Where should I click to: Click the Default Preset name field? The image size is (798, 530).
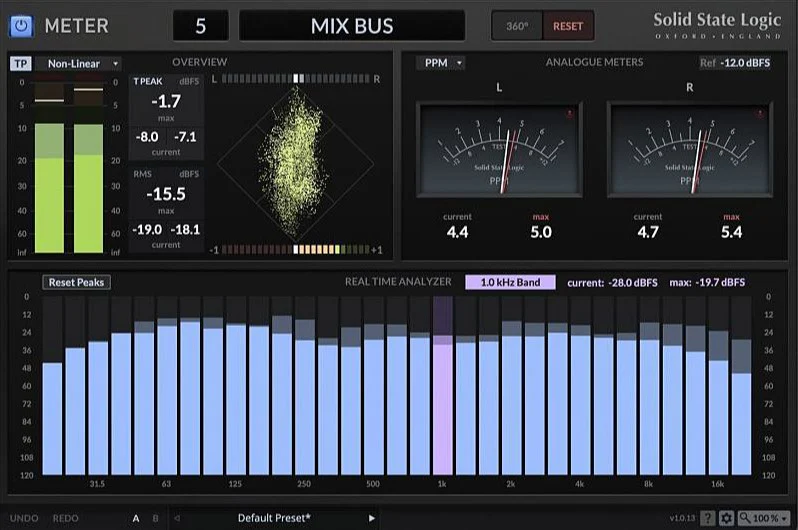pos(274,518)
